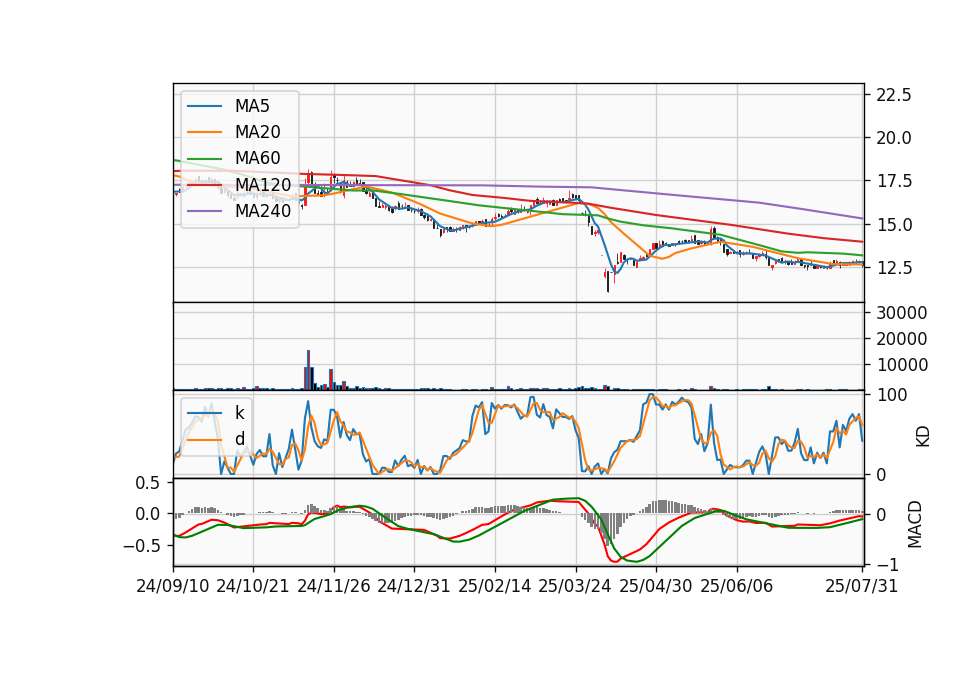Click the blue MA5 legend line sample
The height and width of the screenshot is (690, 960).
tap(204, 106)
